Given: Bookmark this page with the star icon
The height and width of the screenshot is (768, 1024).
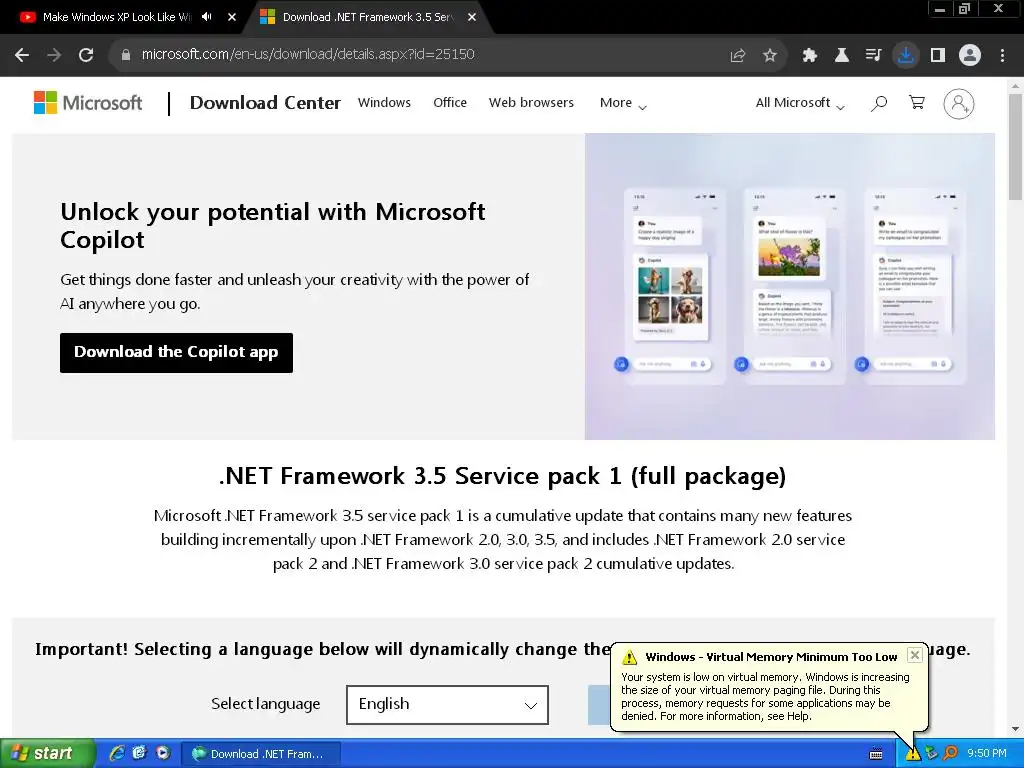Looking at the screenshot, I should (x=770, y=55).
